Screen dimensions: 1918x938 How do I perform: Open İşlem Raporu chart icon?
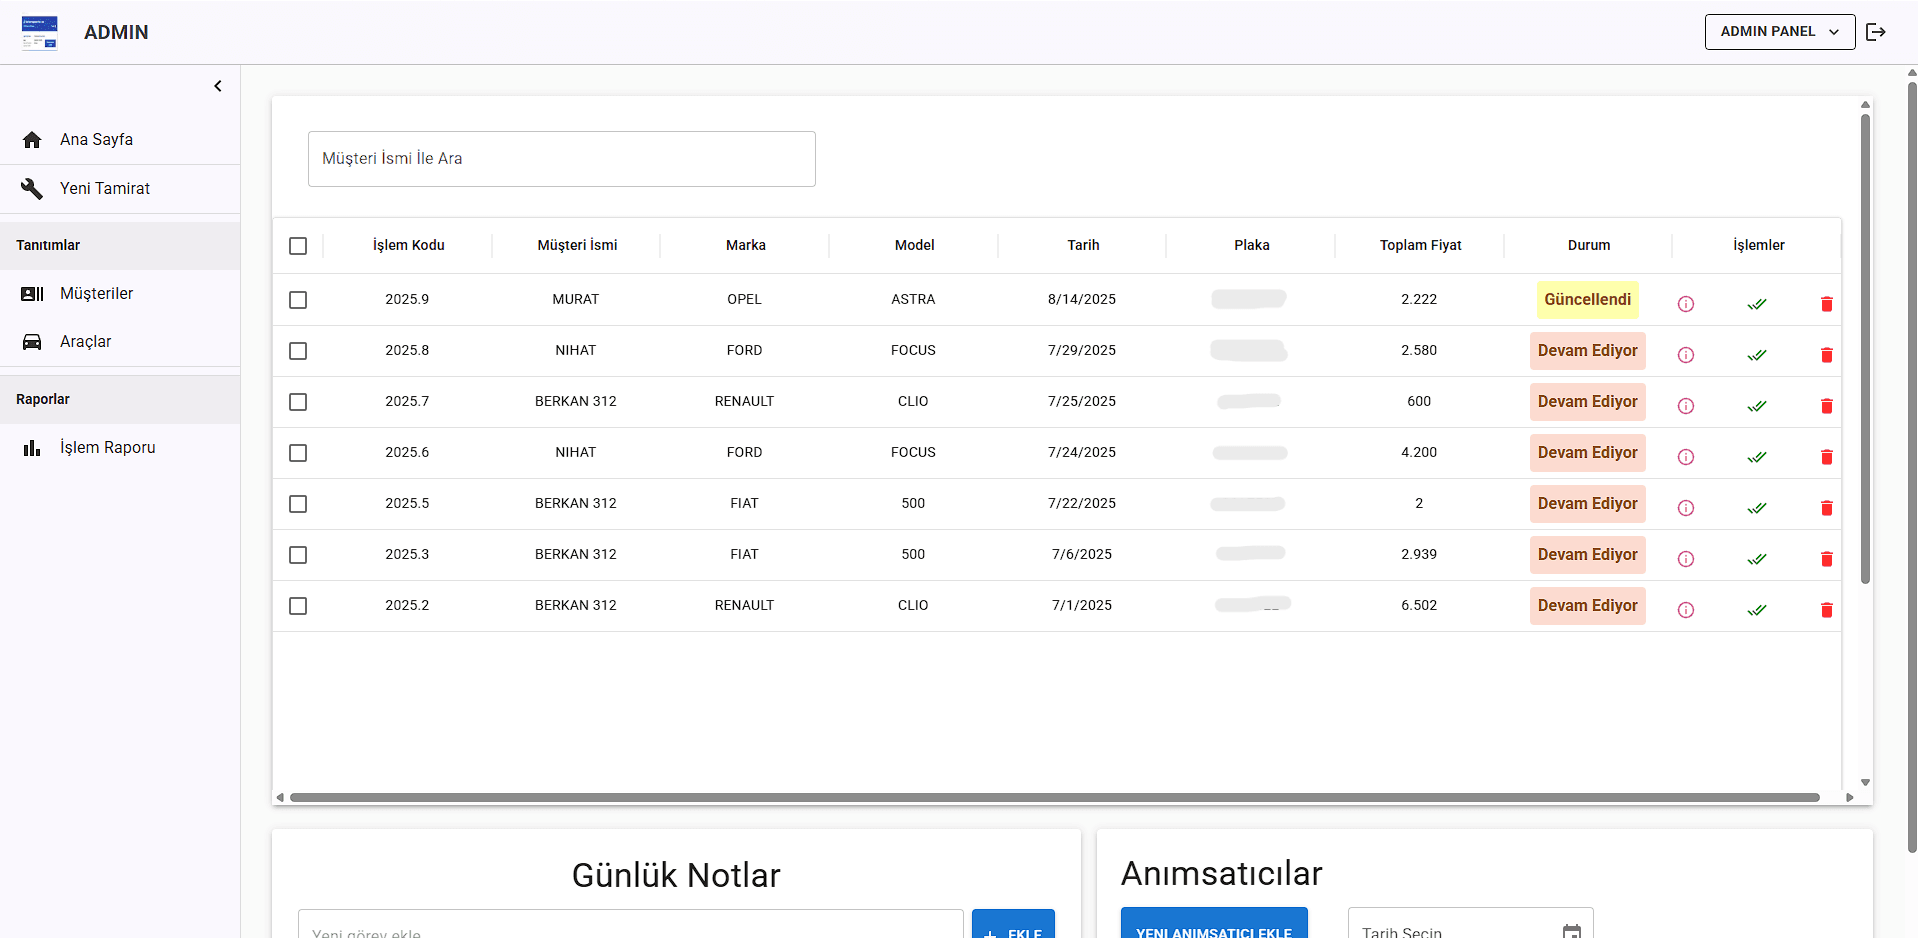33,447
